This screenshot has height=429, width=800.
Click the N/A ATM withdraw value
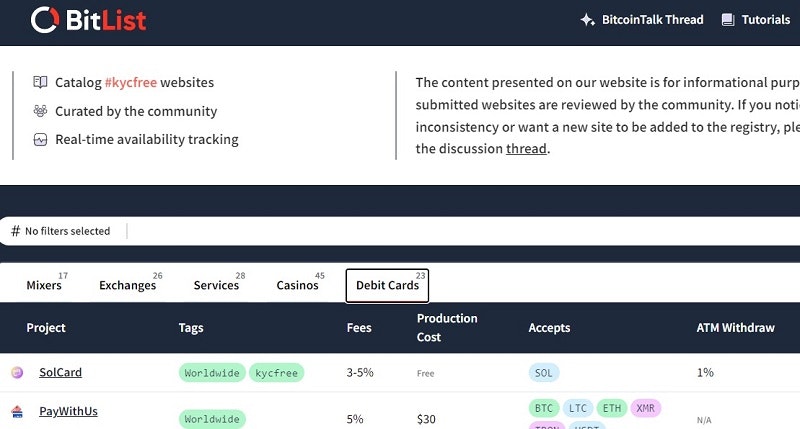pyautogui.click(x=704, y=420)
